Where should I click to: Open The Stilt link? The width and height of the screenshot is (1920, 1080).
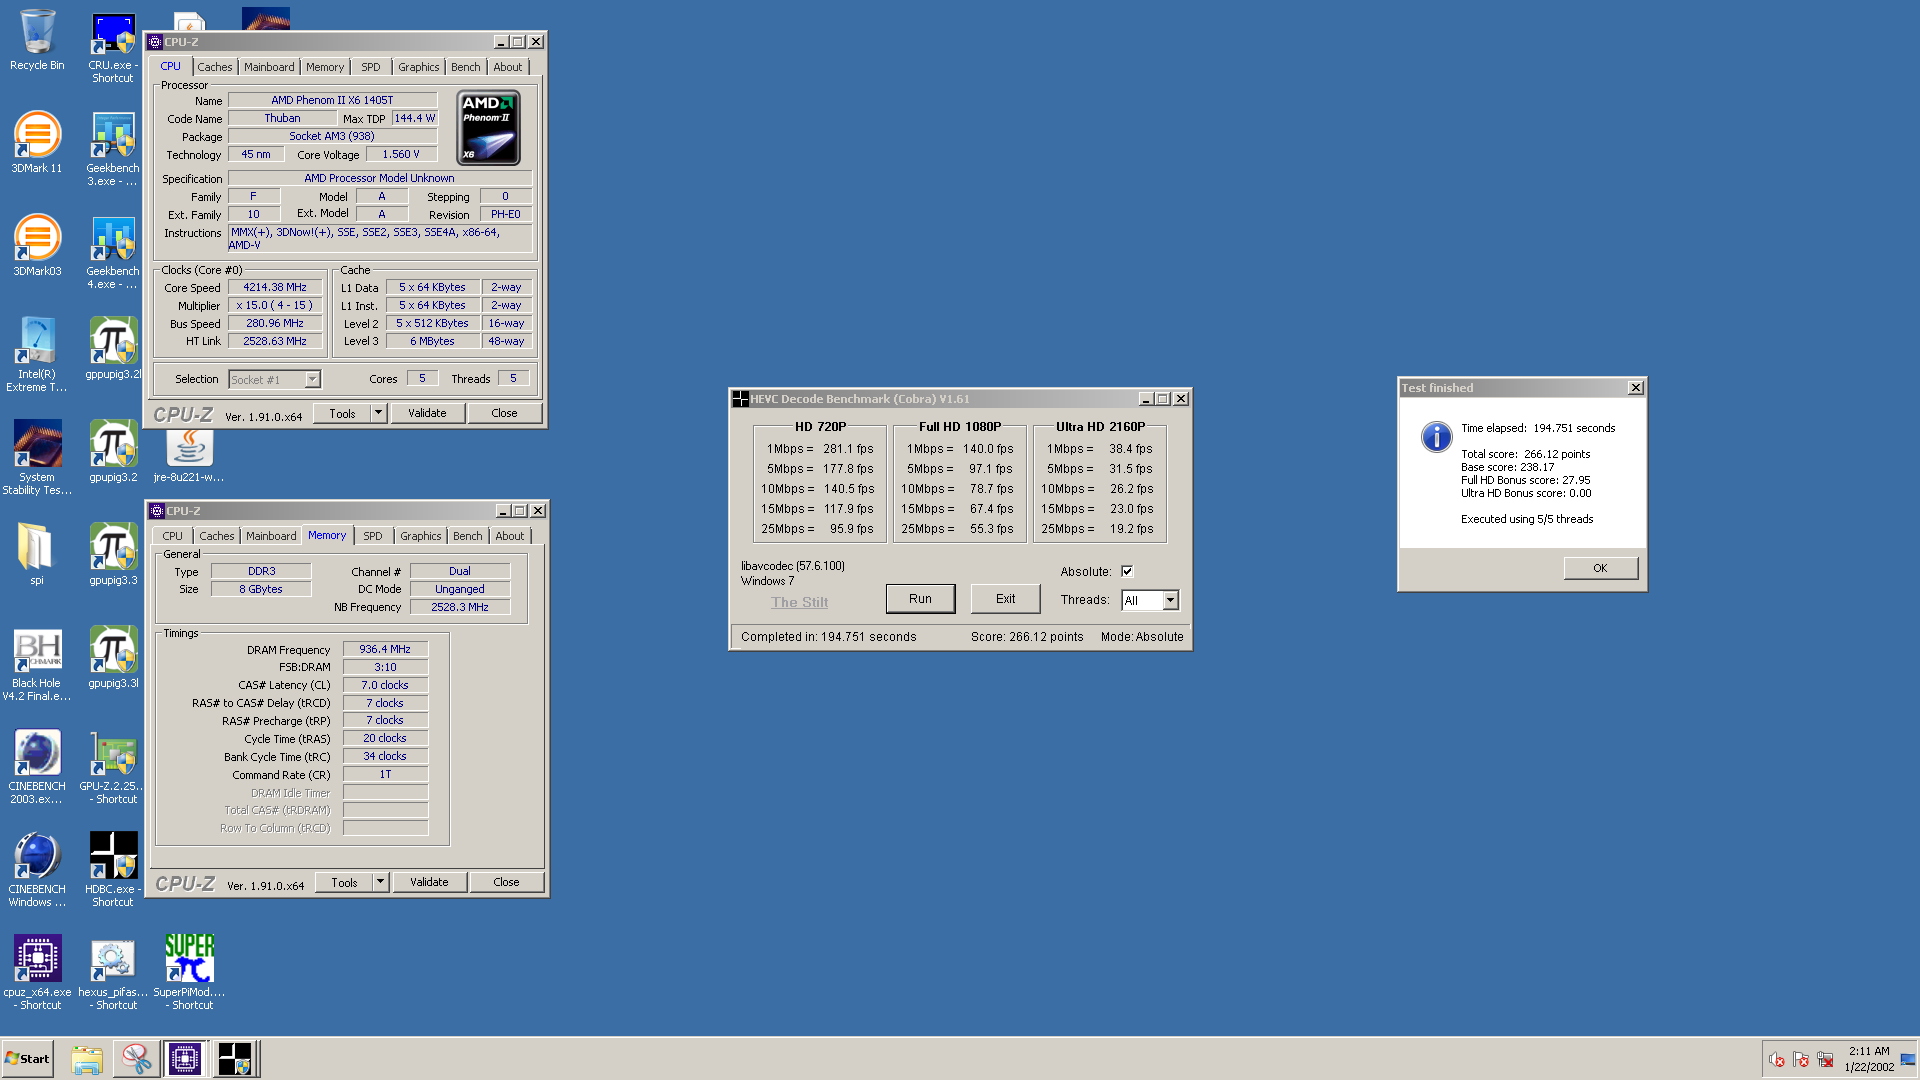pos(799,602)
